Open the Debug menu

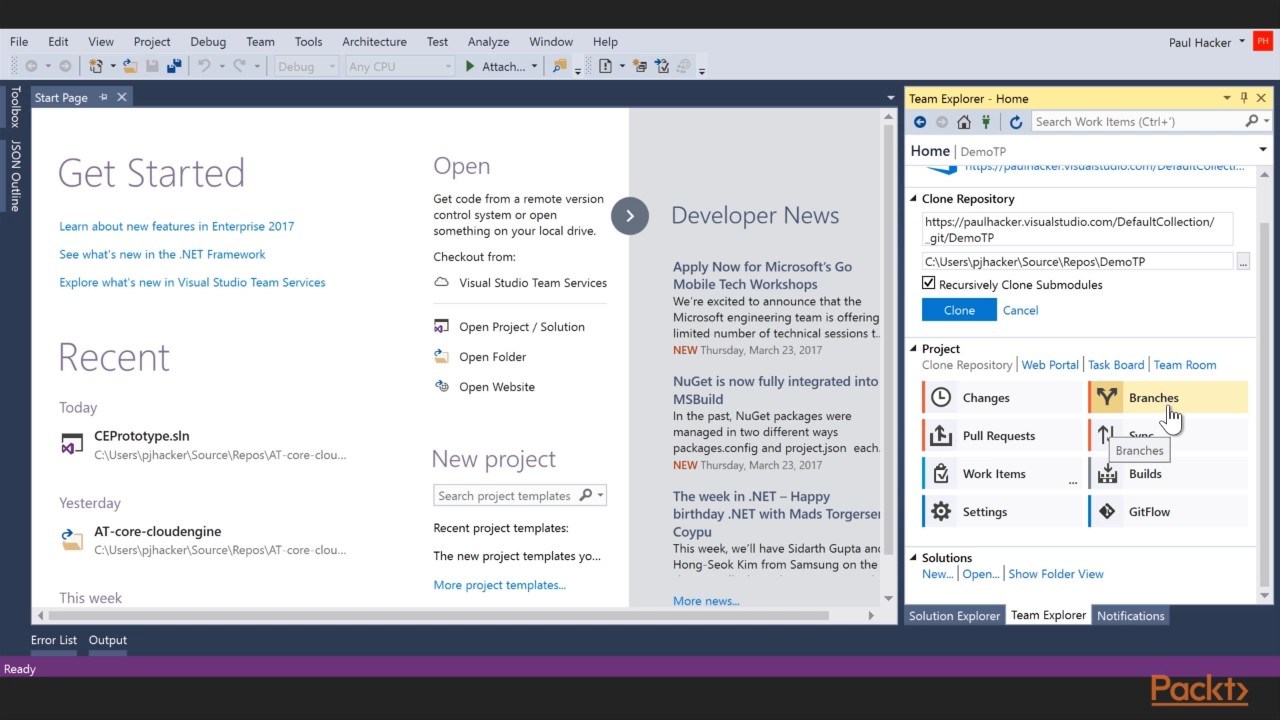(208, 42)
